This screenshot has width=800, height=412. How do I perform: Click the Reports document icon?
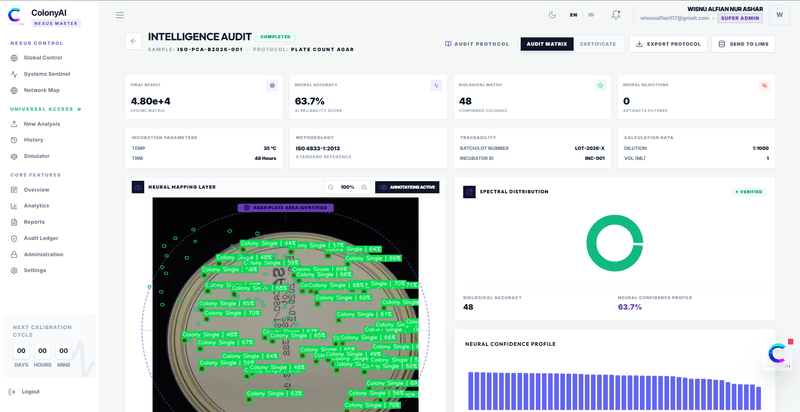(14, 222)
